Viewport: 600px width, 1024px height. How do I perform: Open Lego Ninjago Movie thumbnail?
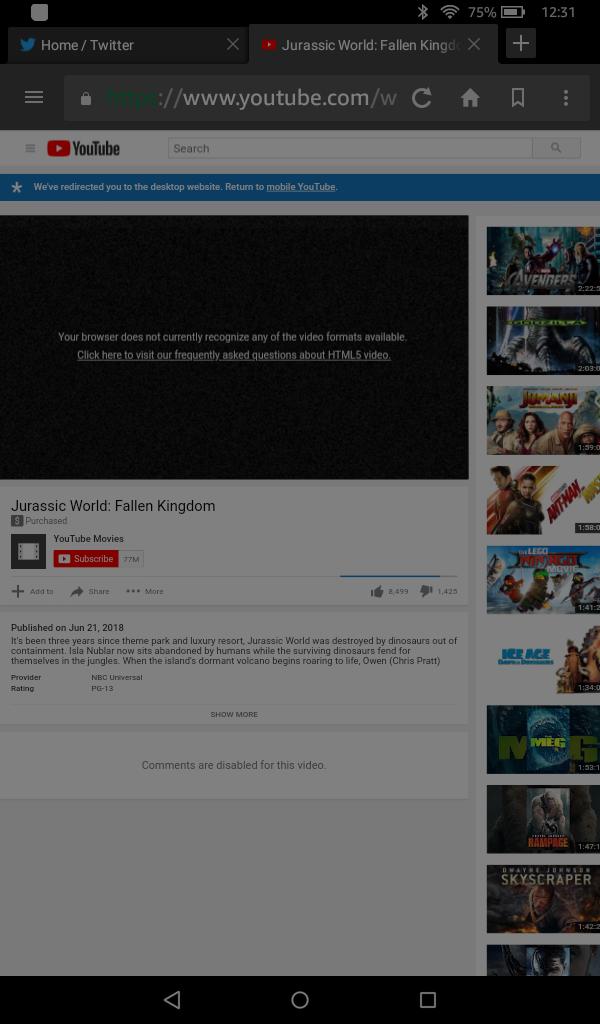[x=543, y=580]
